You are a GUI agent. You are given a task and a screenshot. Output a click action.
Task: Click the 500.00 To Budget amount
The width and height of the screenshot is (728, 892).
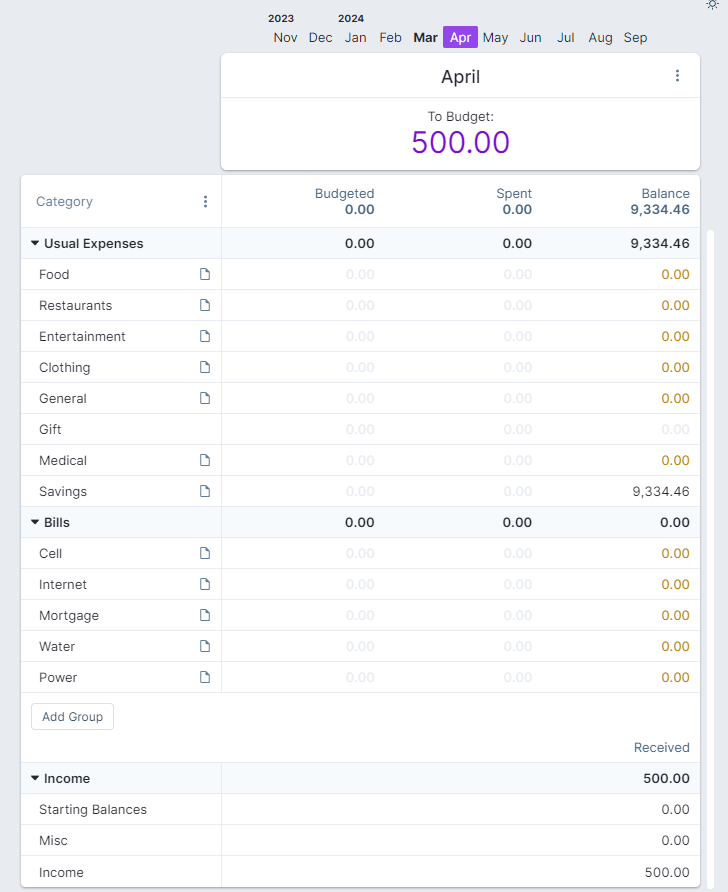coord(460,142)
